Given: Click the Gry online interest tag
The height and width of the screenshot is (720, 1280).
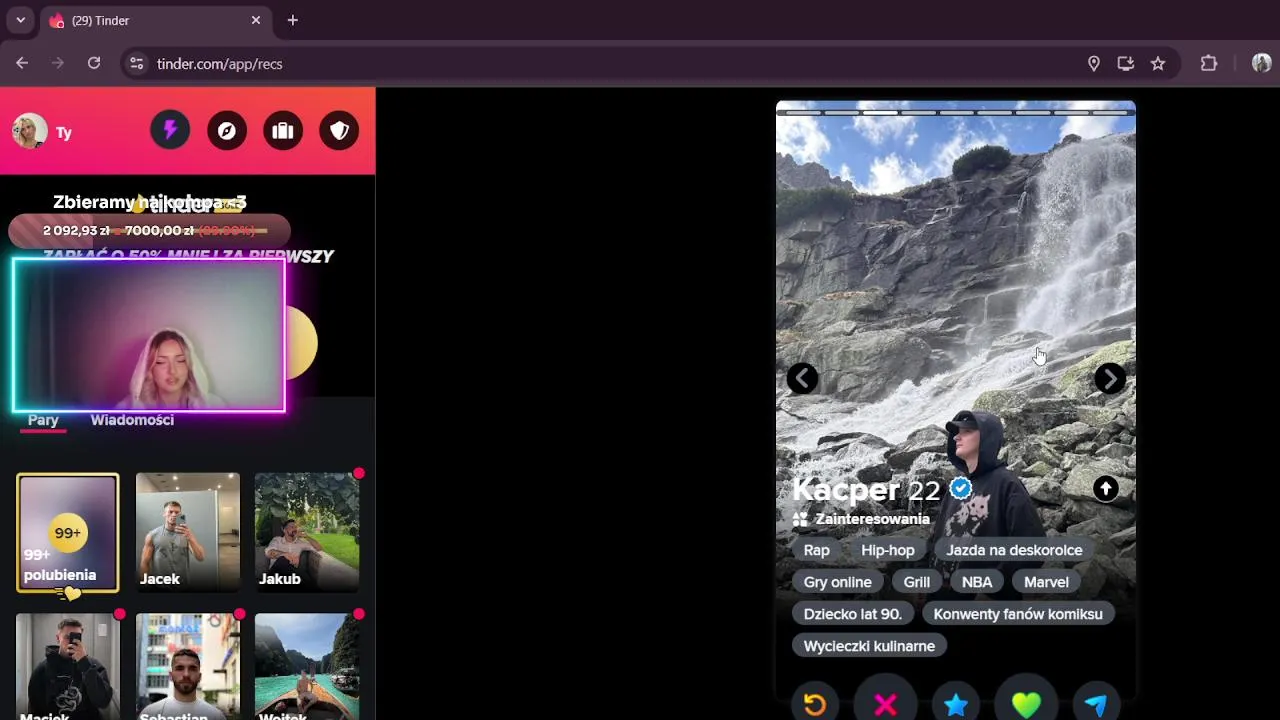Looking at the screenshot, I should [x=837, y=582].
